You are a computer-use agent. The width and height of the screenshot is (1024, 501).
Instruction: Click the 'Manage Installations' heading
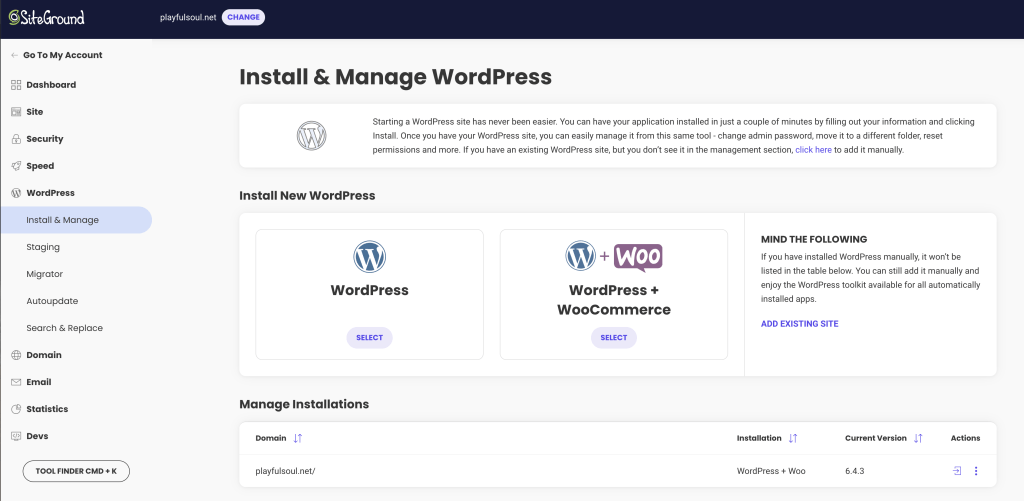click(304, 404)
